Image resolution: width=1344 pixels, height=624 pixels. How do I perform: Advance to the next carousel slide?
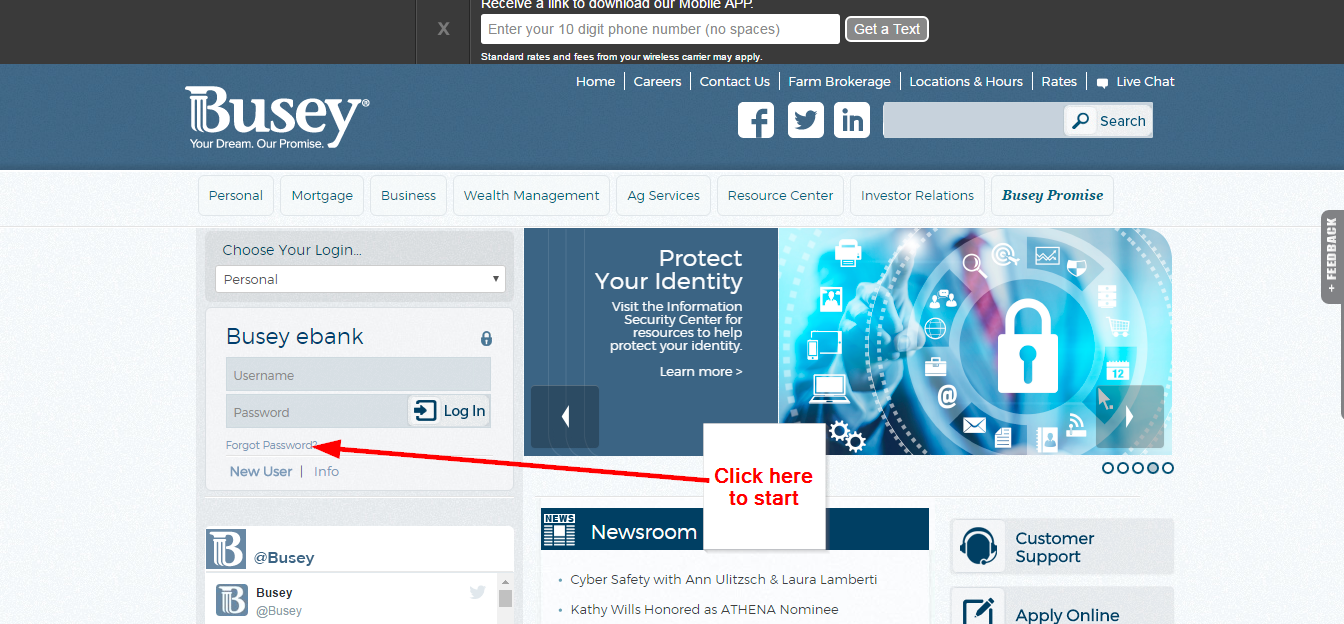1130,416
